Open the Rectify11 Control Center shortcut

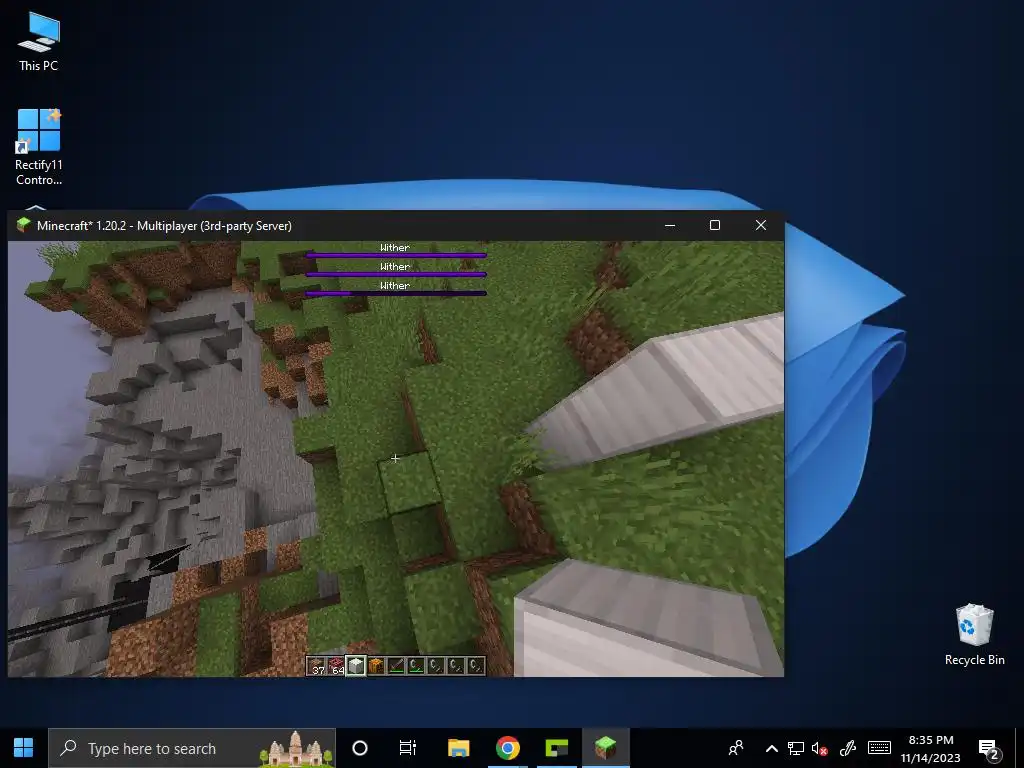click(x=39, y=148)
